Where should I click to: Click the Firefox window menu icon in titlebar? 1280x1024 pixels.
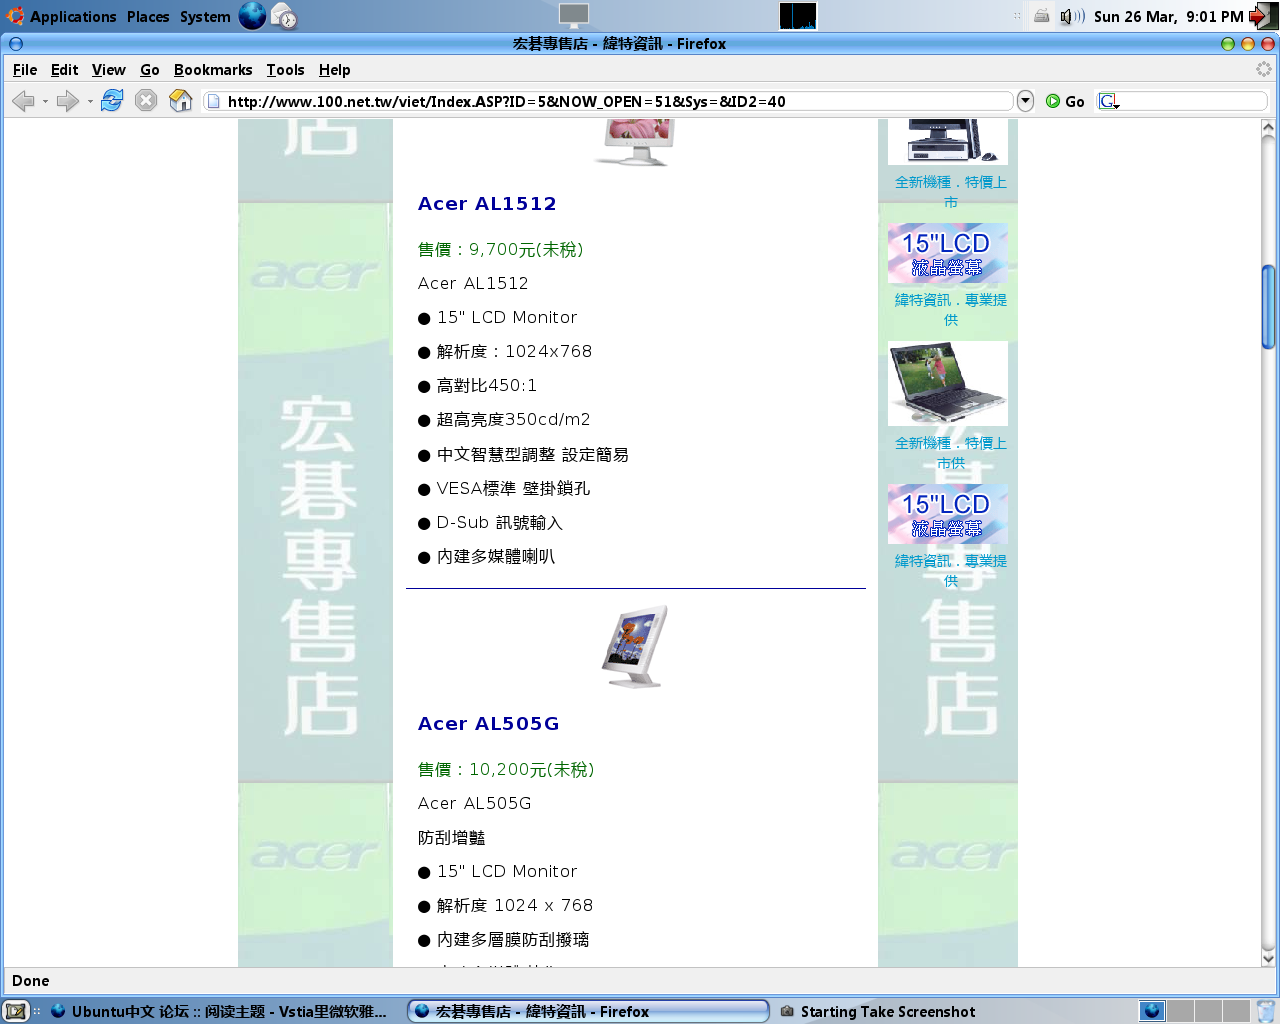pyautogui.click(x=15, y=44)
